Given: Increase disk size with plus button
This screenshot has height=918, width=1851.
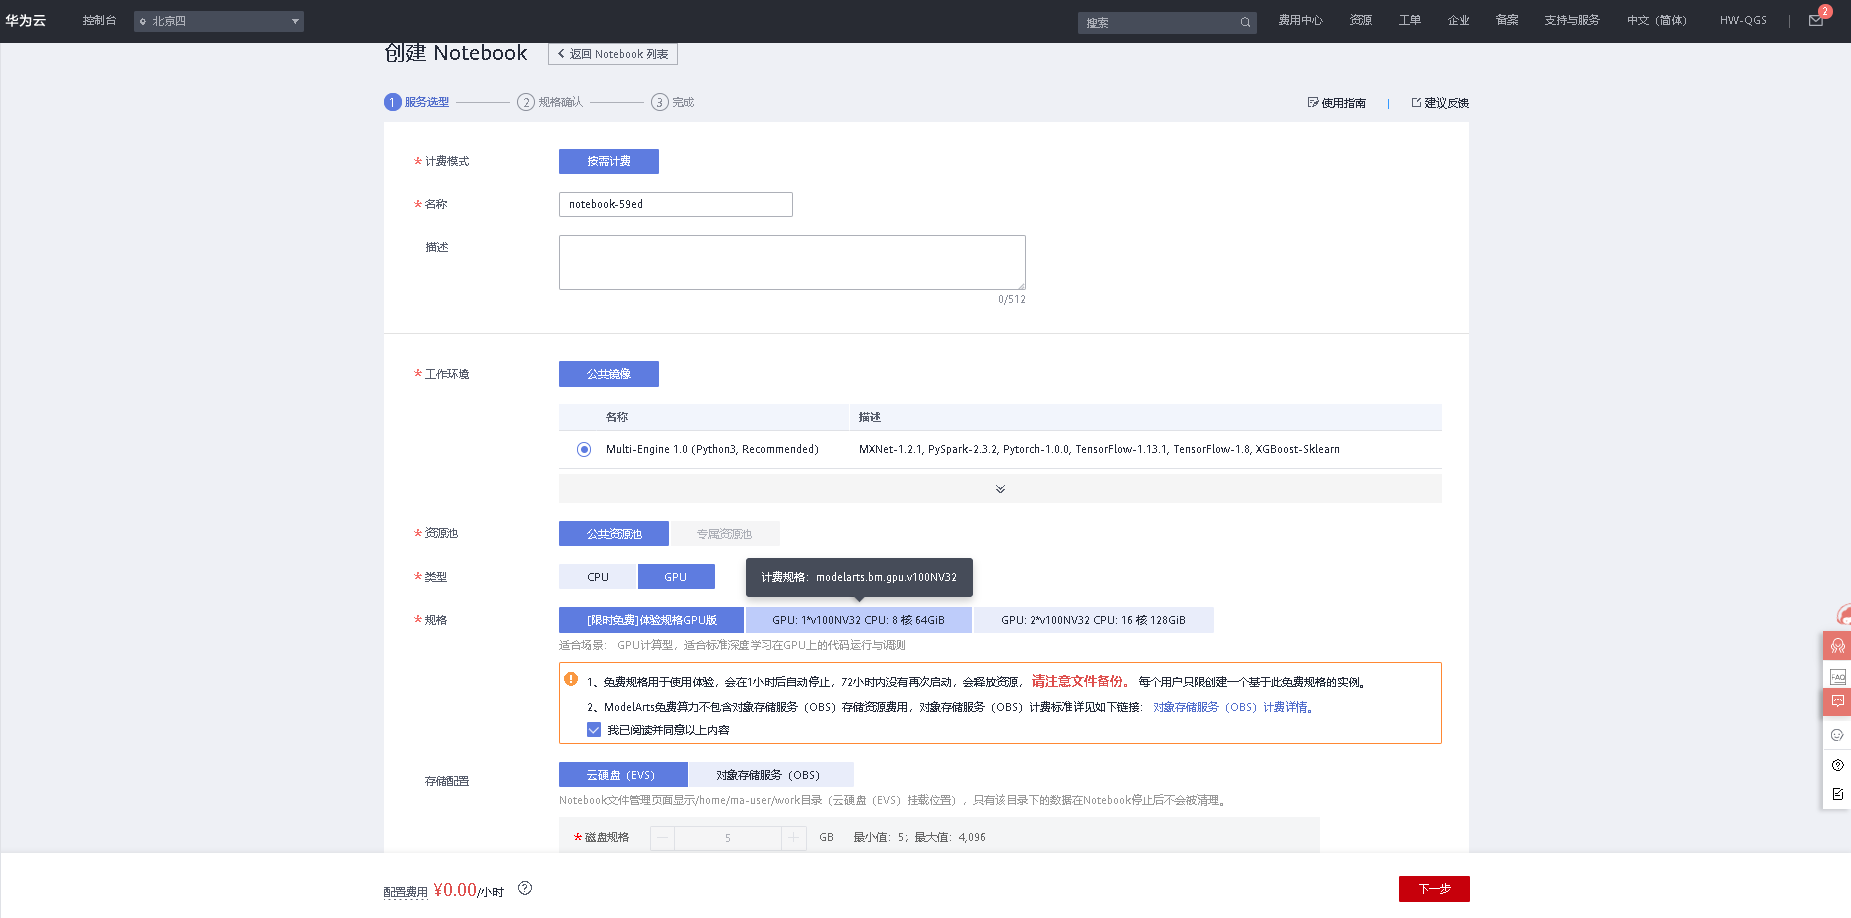Looking at the screenshot, I should pyautogui.click(x=794, y=838).
